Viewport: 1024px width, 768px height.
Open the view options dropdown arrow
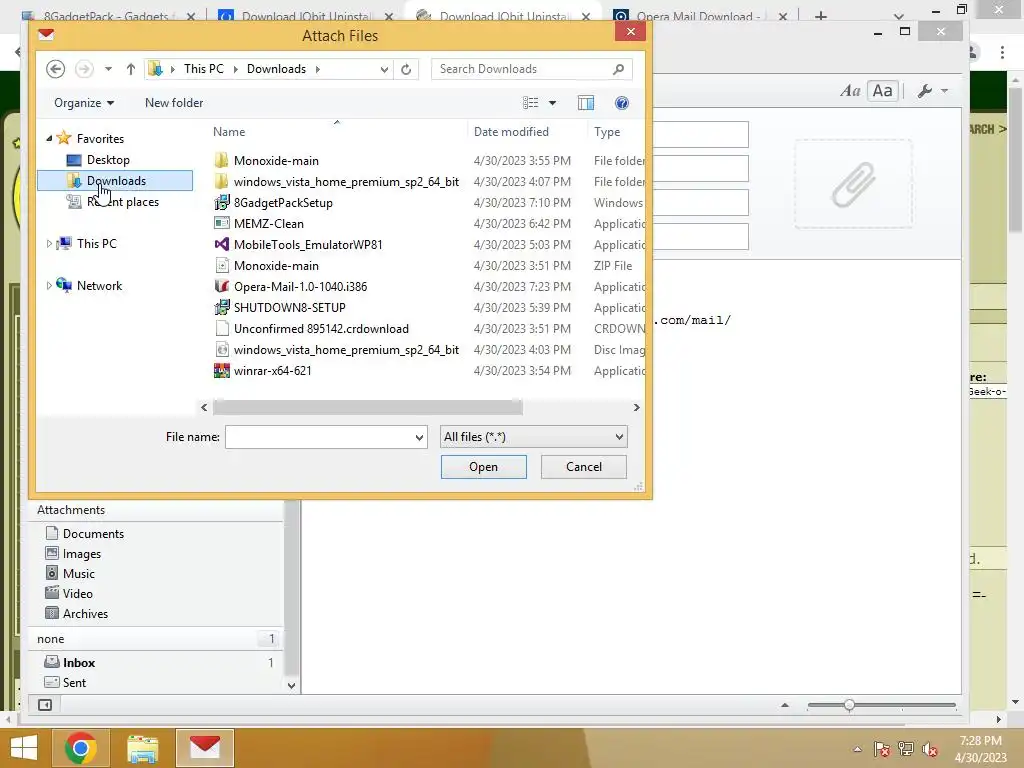(x=552, y=103)
